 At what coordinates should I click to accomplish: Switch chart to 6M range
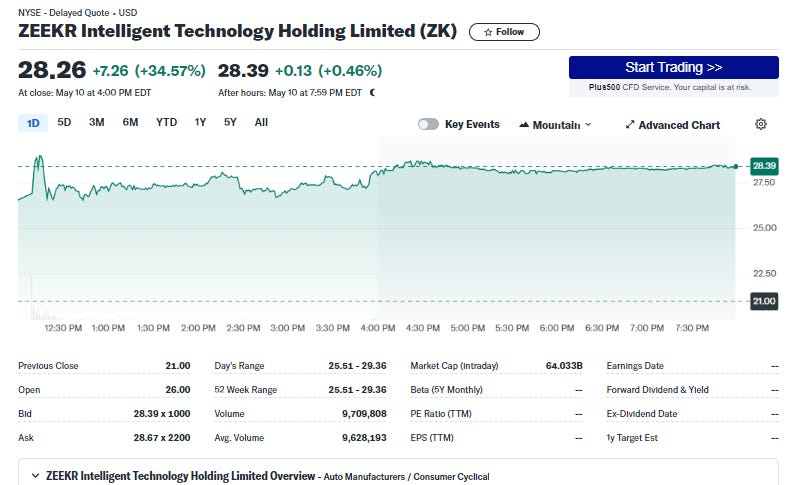pos(130,122)
